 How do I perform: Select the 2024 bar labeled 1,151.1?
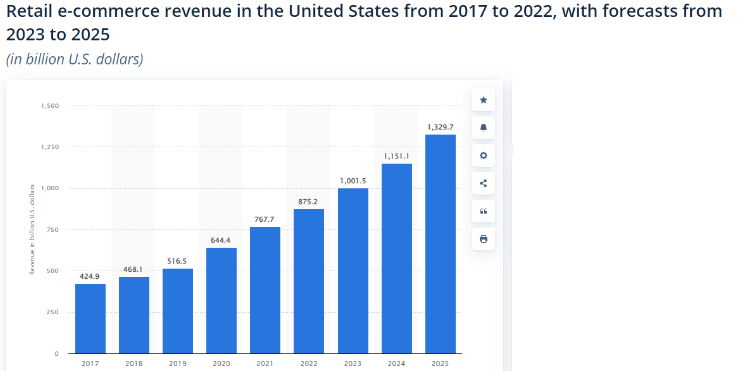(x=397, y=259)
